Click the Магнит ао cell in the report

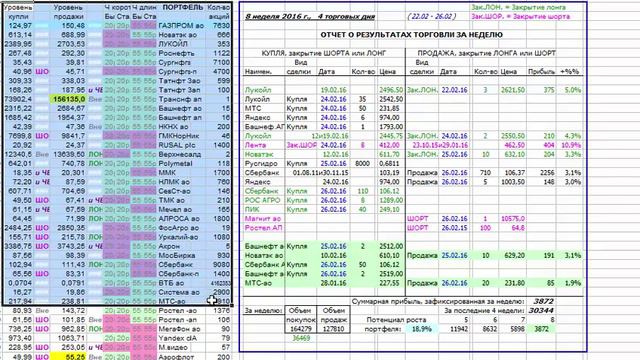263,218
